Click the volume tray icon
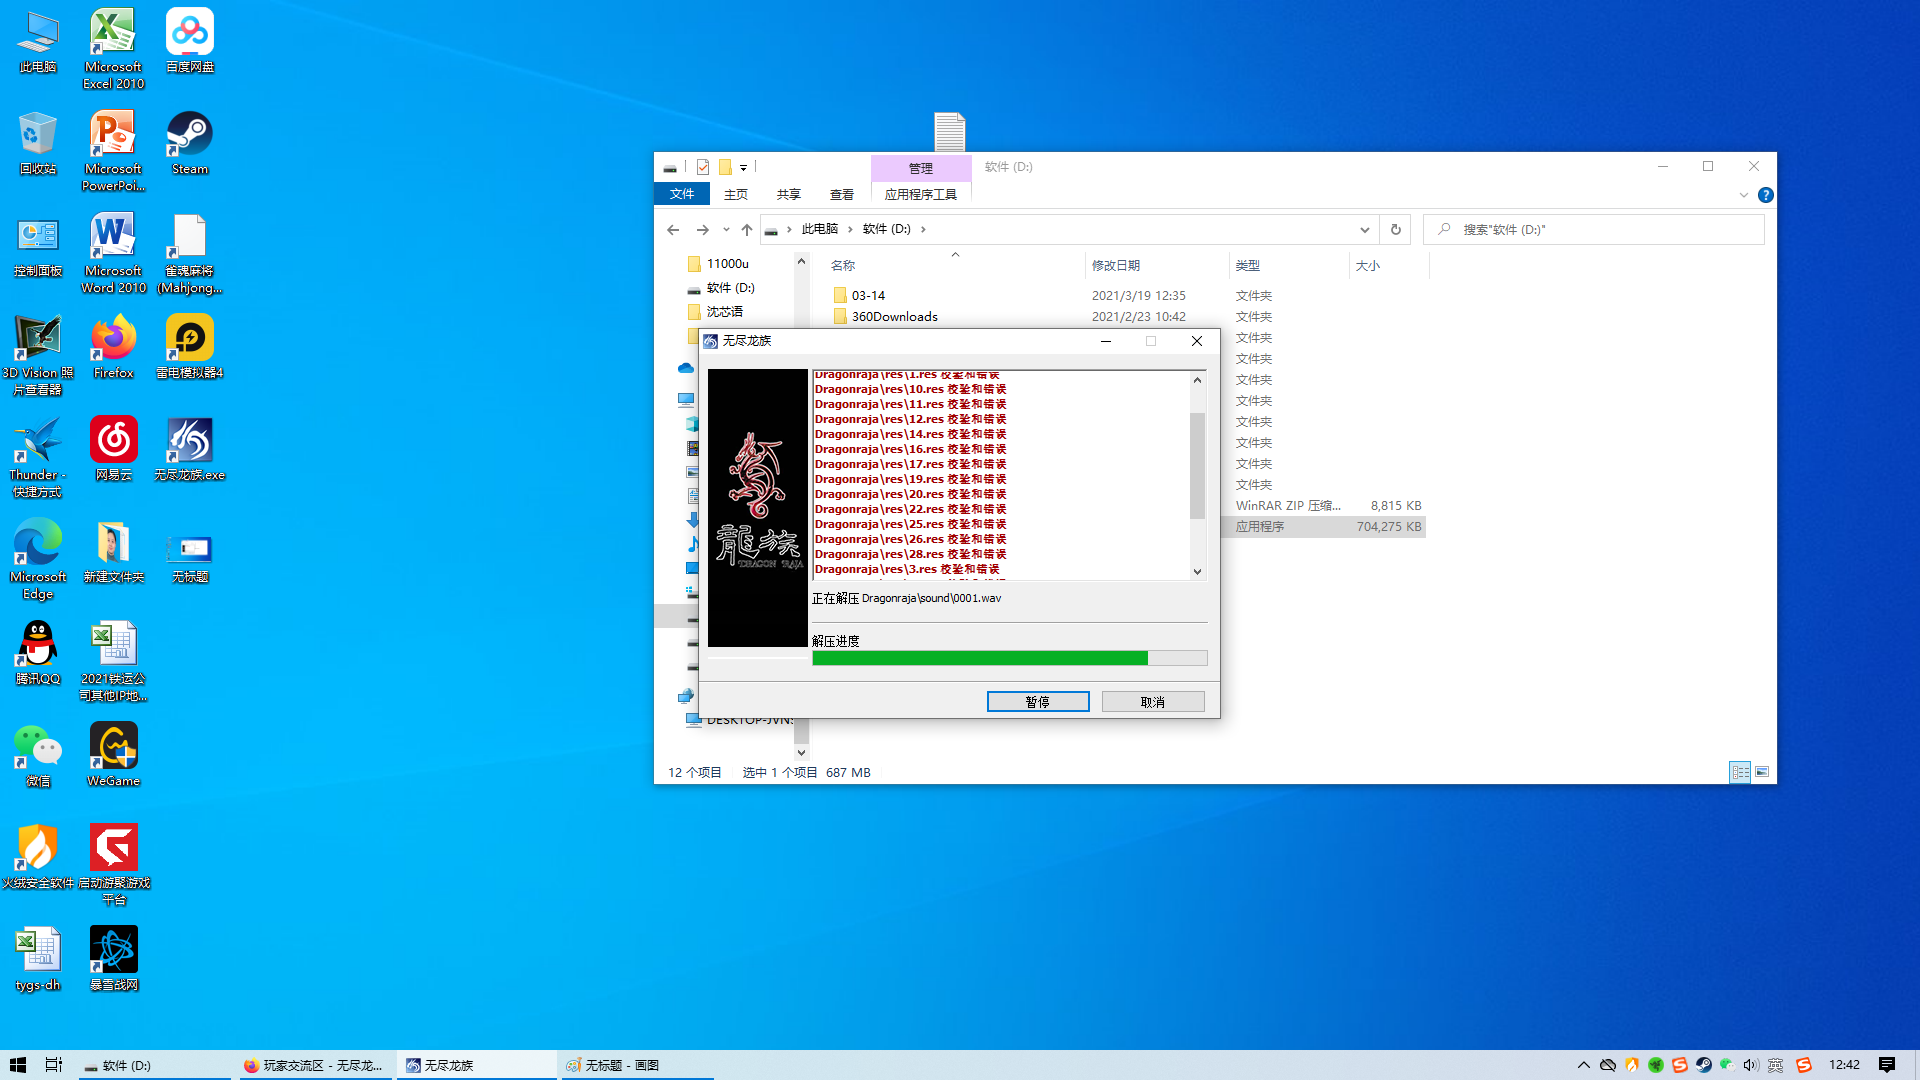Viewport: 1920px width, 1080px height. coord(1750,1065)
